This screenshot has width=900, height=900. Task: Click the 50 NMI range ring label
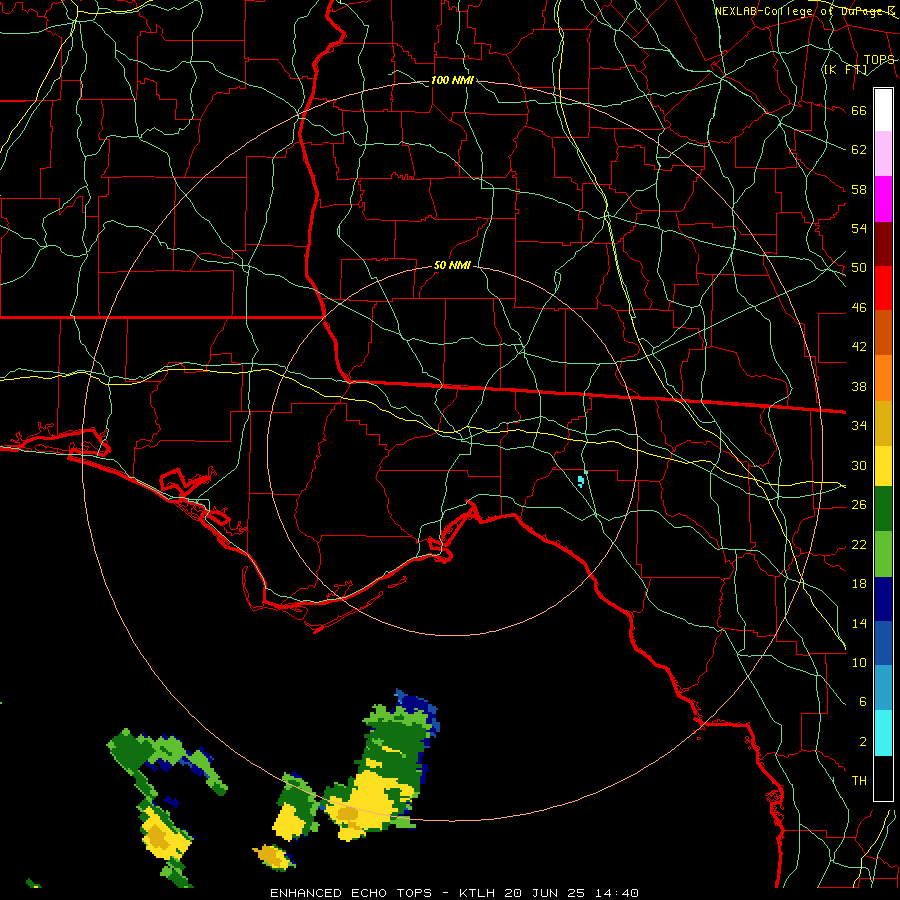(452, 265)
